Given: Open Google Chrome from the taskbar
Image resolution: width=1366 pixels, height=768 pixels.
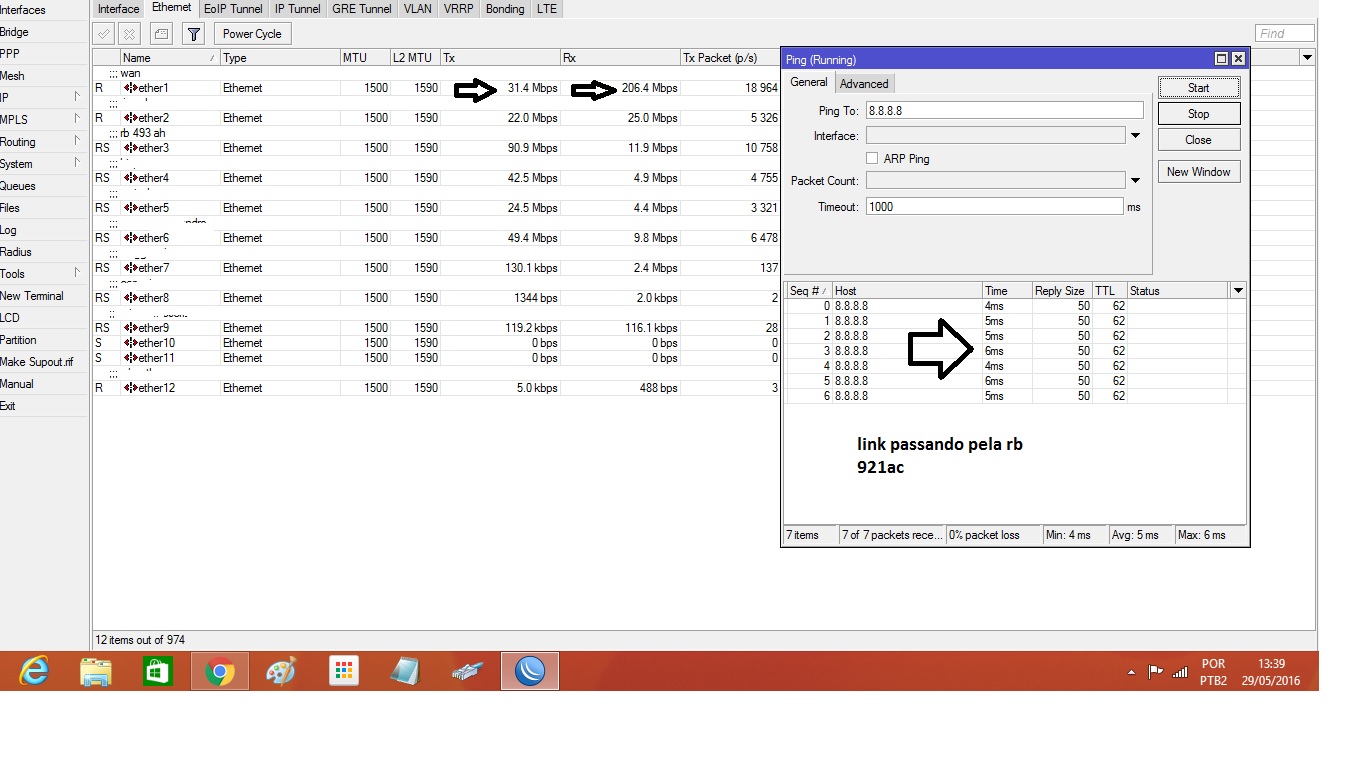Looking at the screenshot, I should 220,672.
